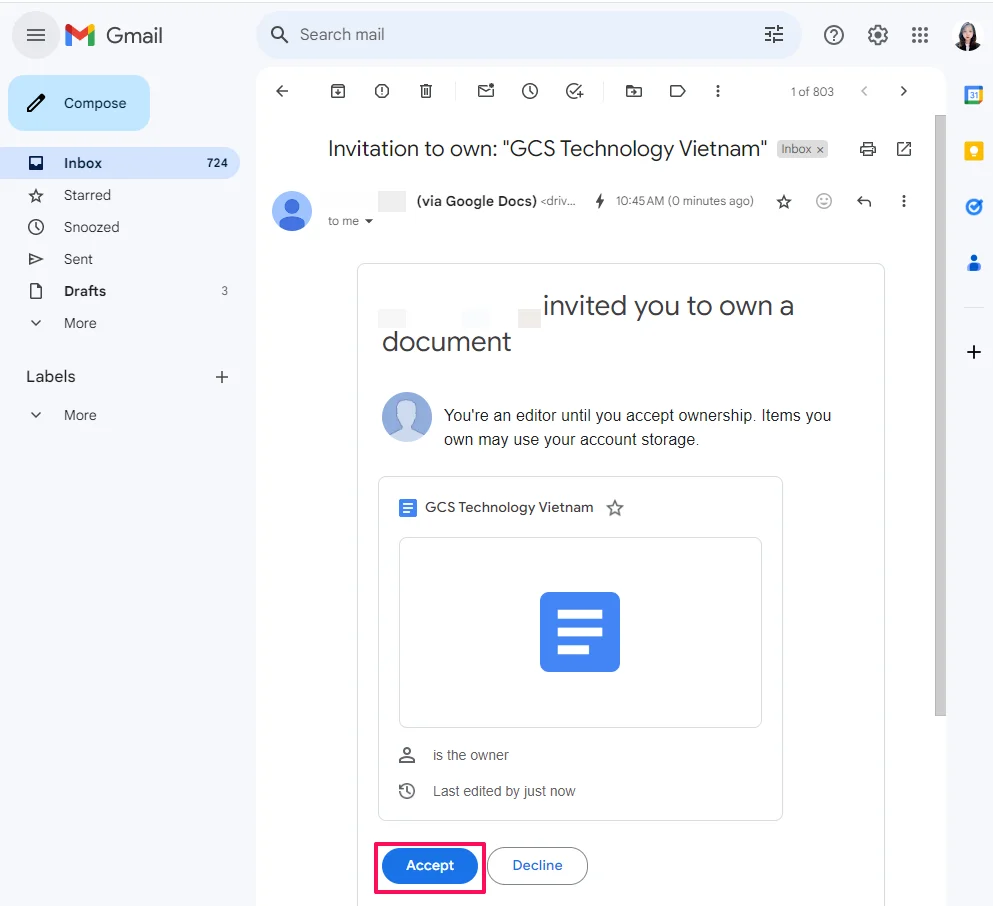Accept the document ownership invitation

430,866
